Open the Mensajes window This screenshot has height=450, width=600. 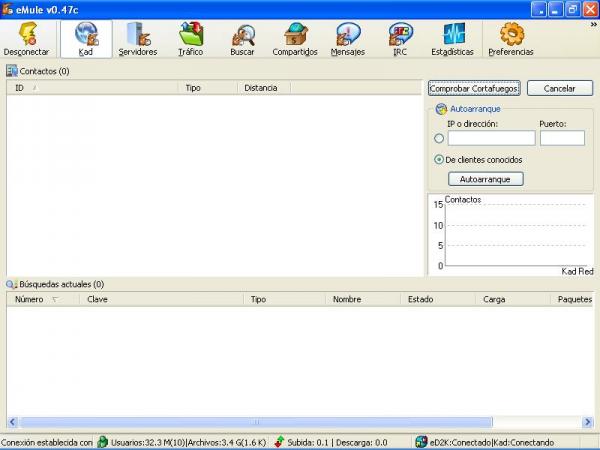click(348, 39)
